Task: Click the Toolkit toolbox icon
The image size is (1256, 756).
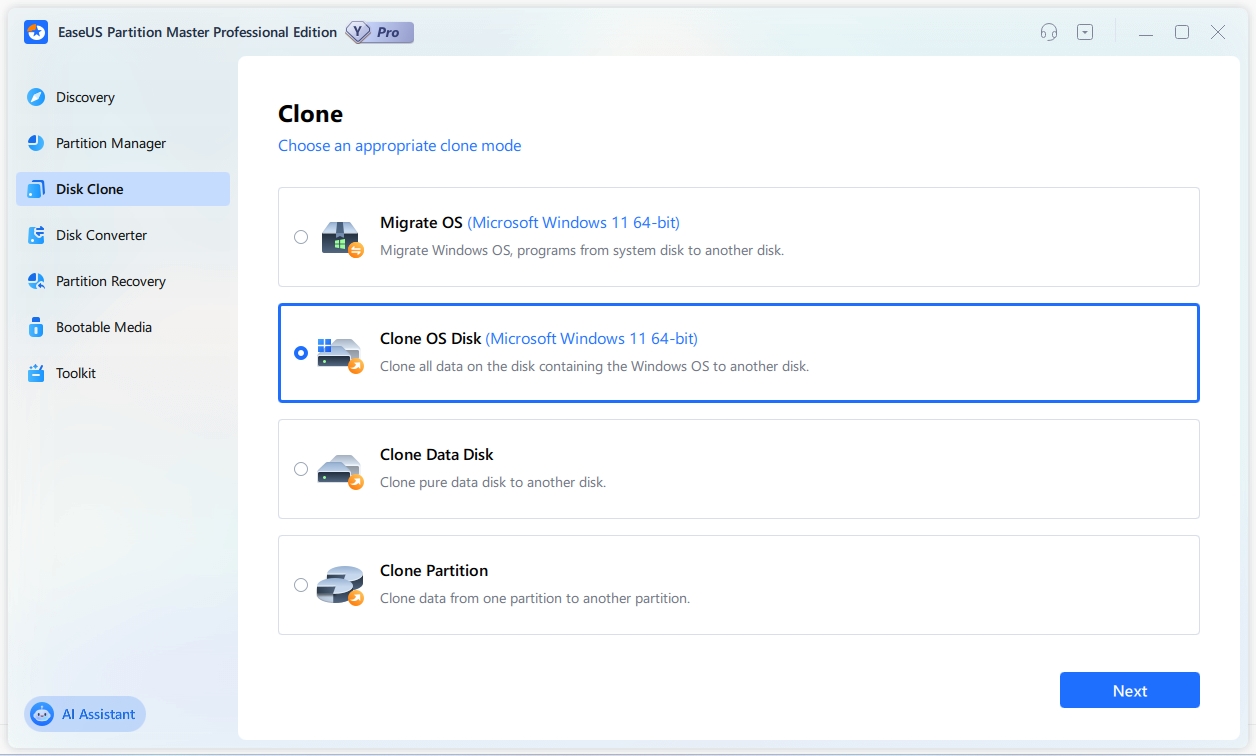Action: click(x=36, y=373)
